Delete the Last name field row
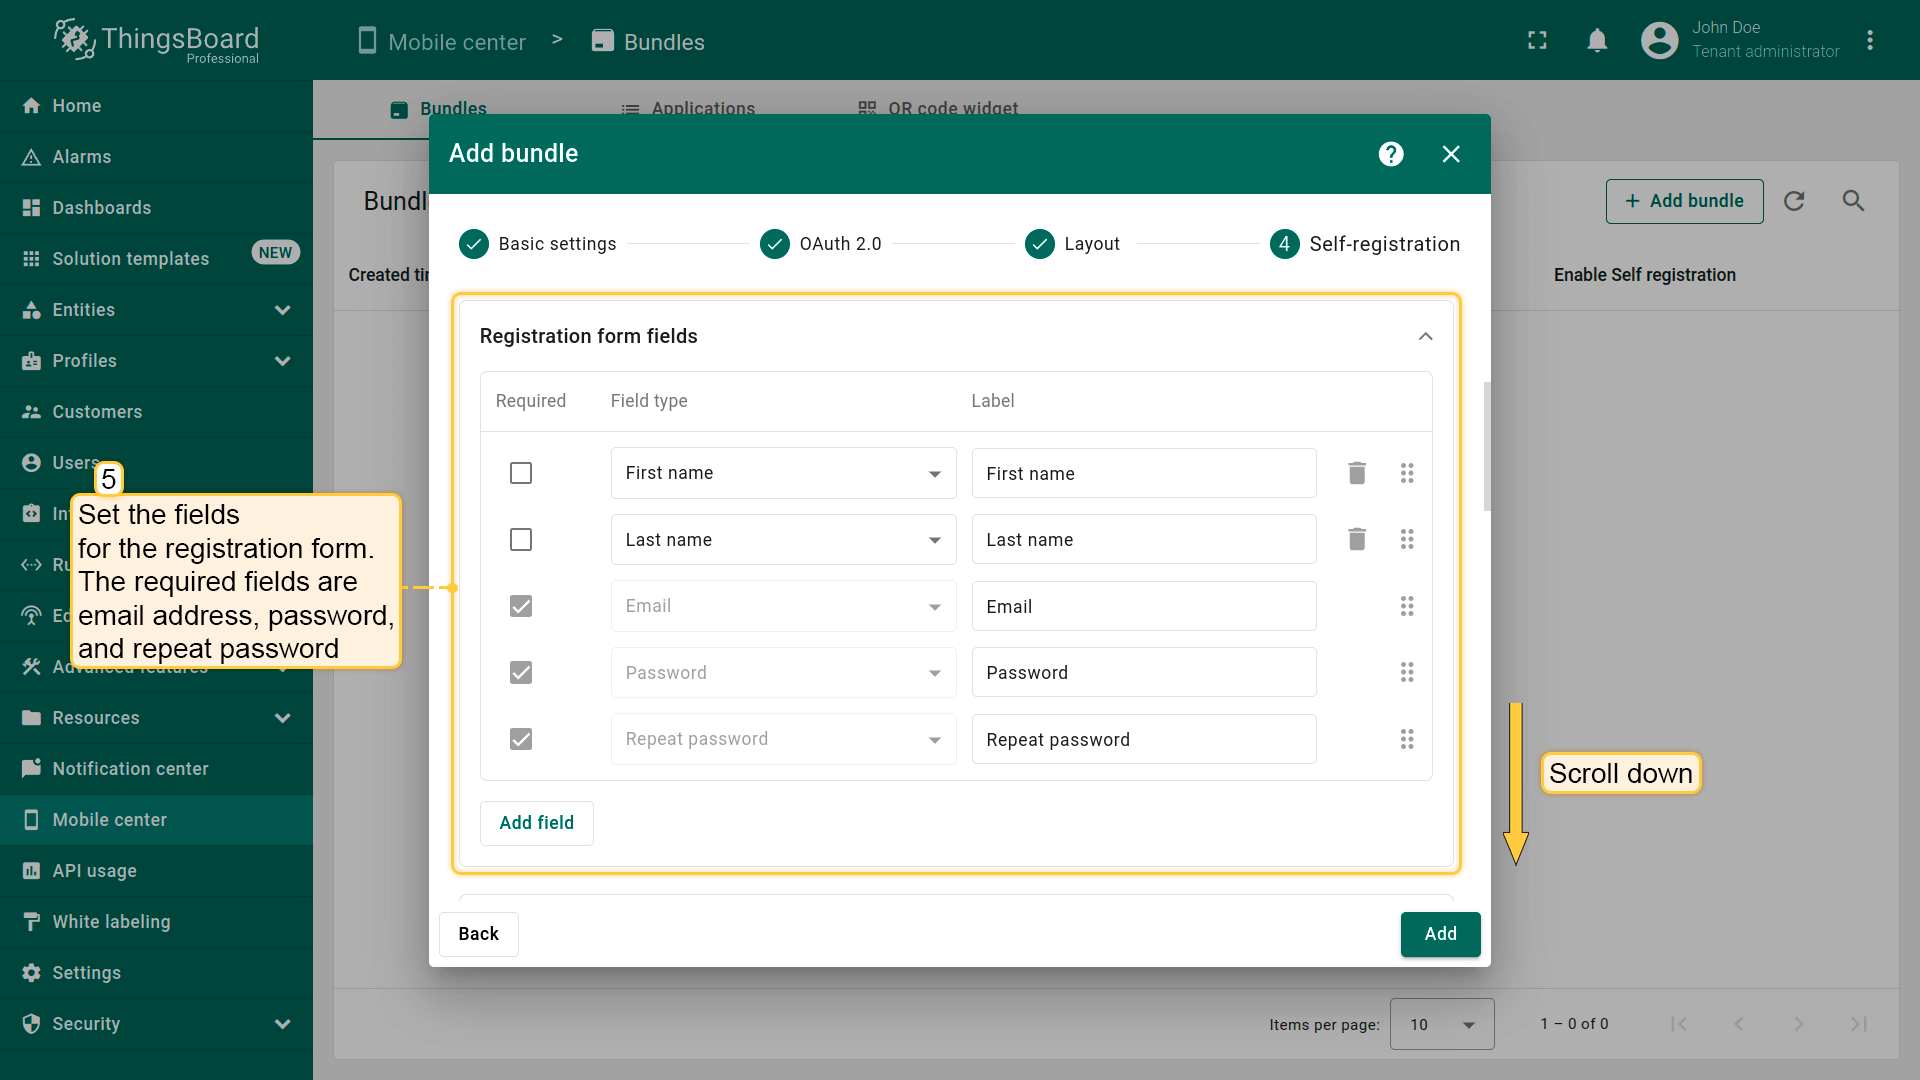Screen dimensions: 1920x1080 pos(1356,540)
